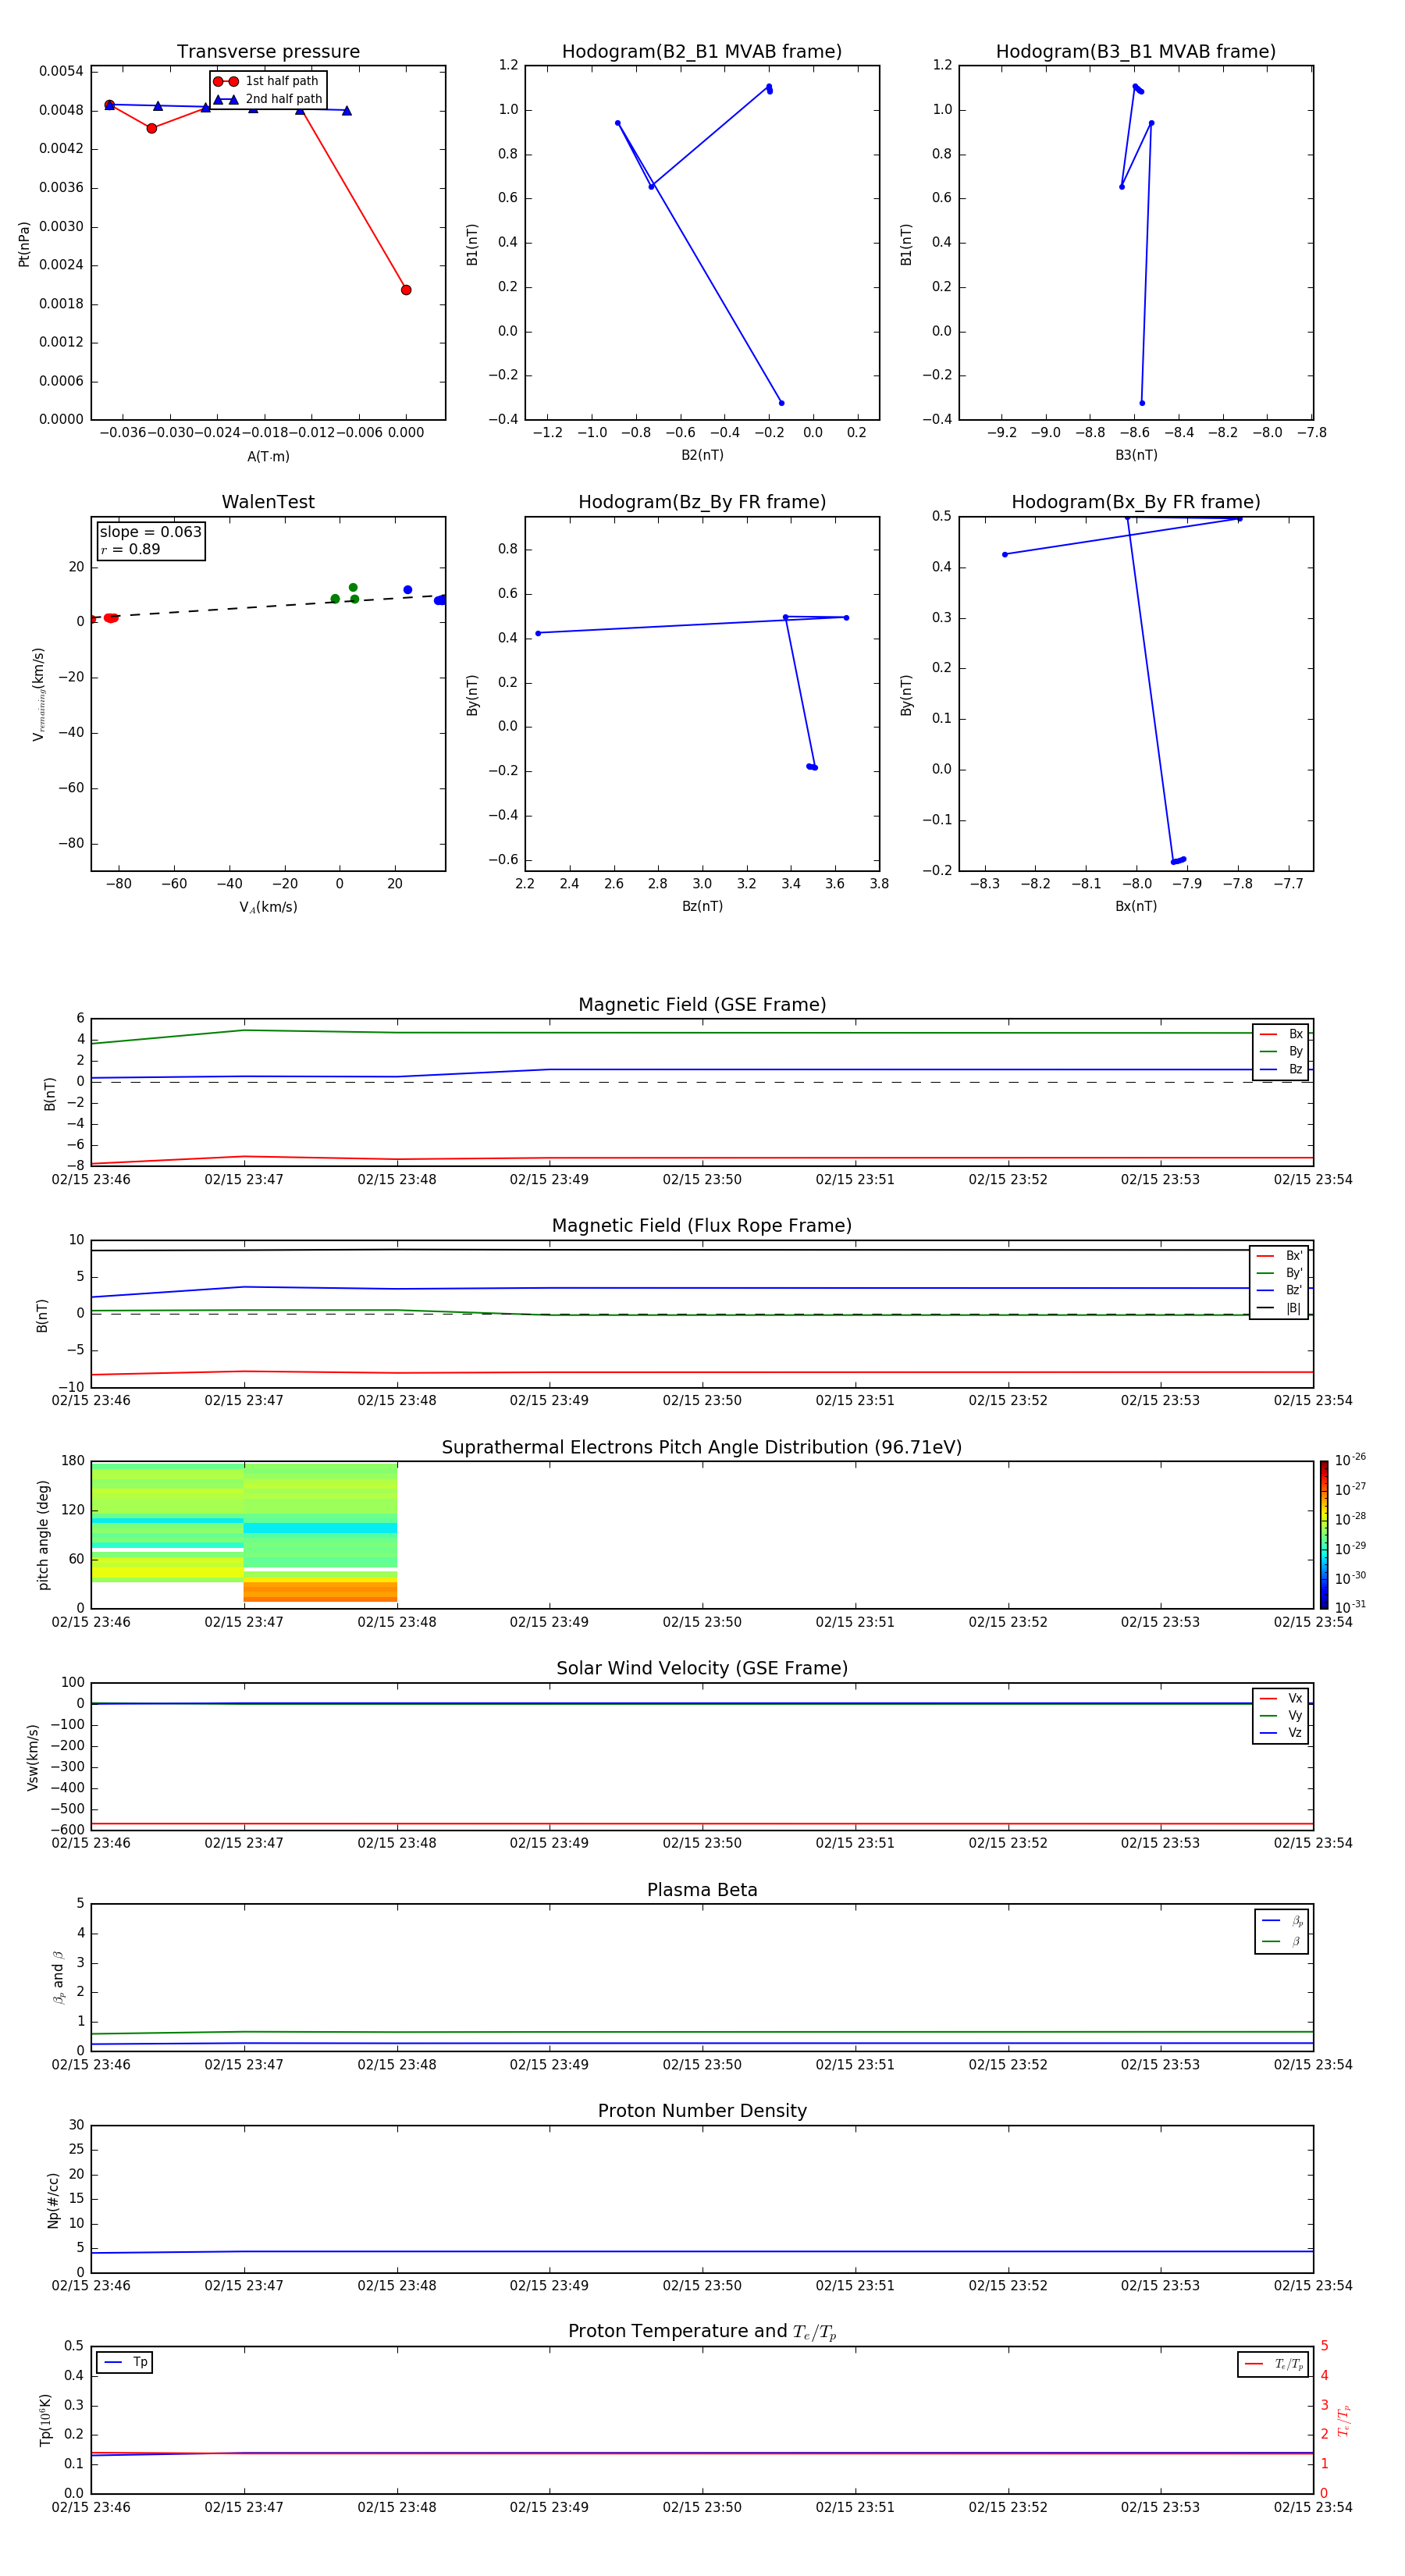This screenshot has height=2576, width=1405.
Task: Click 'Hodogram(B3_B1 MVAB frame)' title
Action: click(1136, 52)
